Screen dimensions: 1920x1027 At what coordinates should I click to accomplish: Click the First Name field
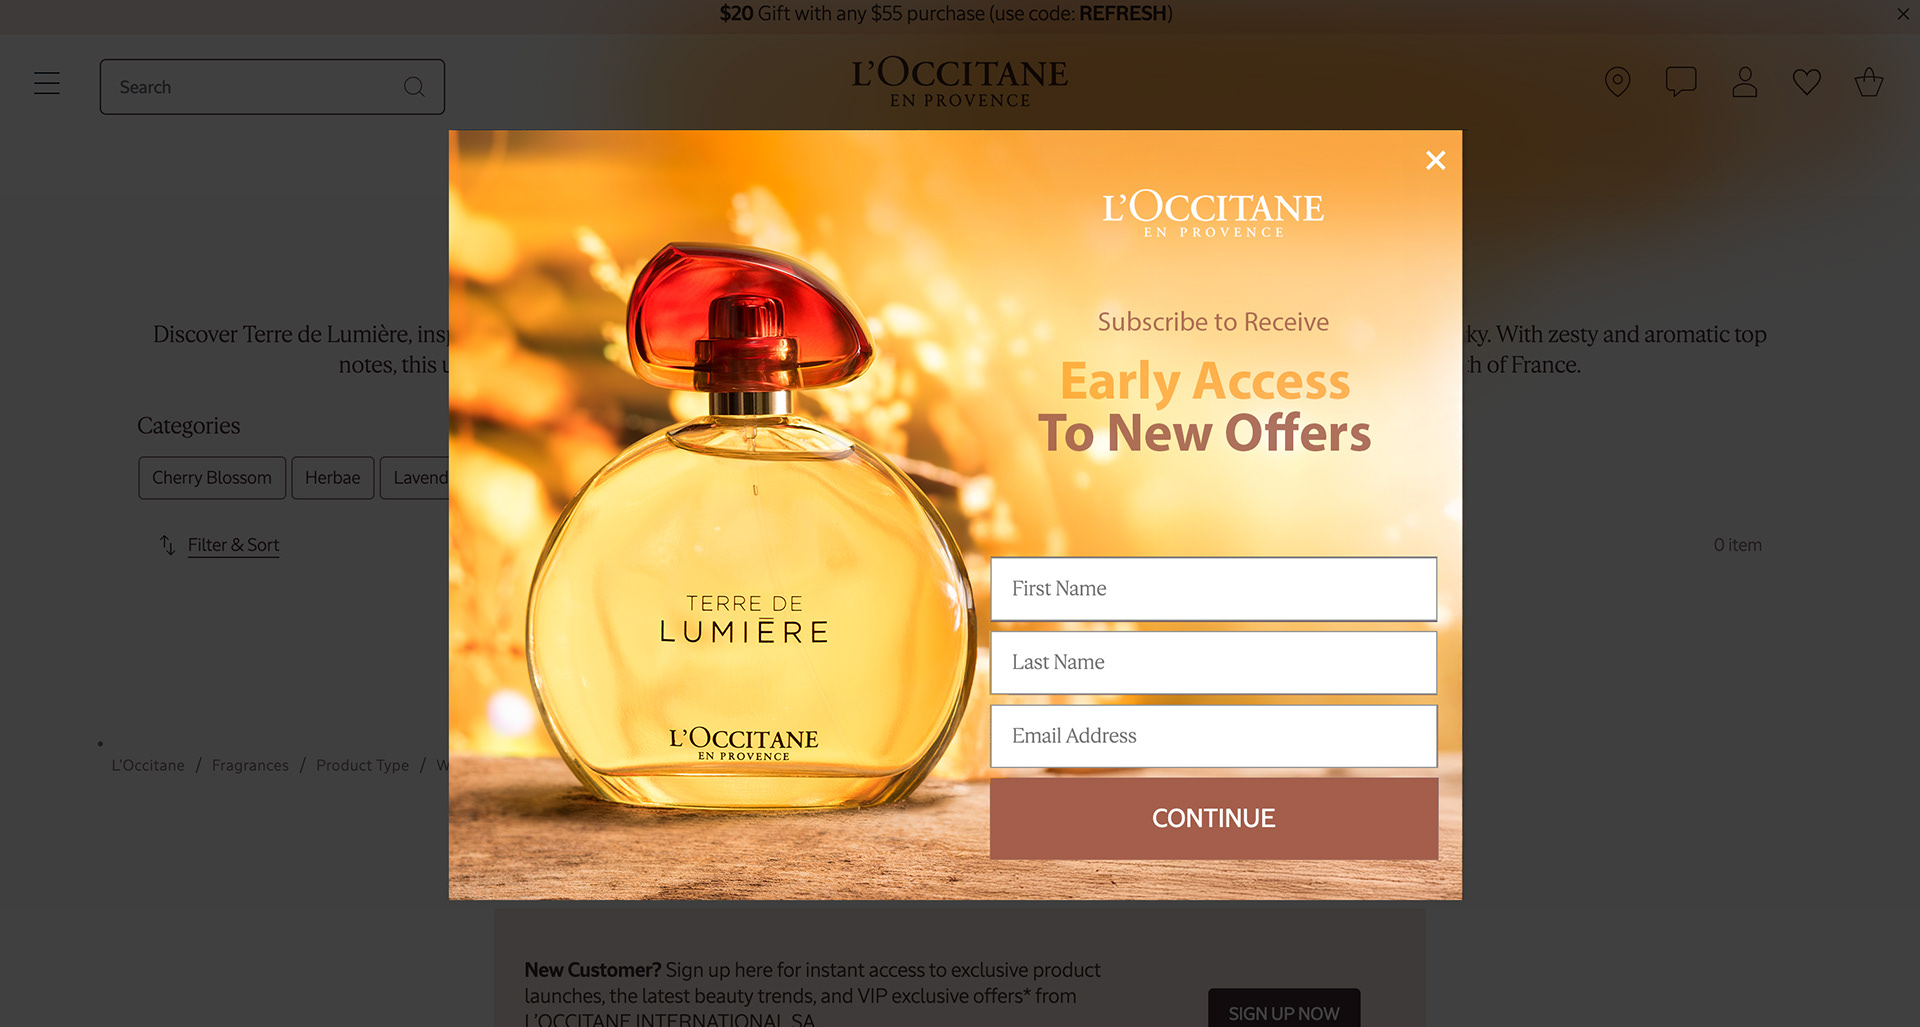[1213, 589]
